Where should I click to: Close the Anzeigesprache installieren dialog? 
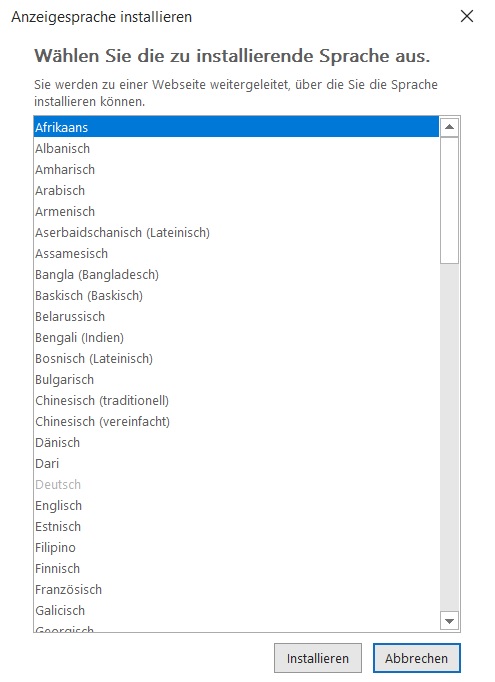coord(467,17)
